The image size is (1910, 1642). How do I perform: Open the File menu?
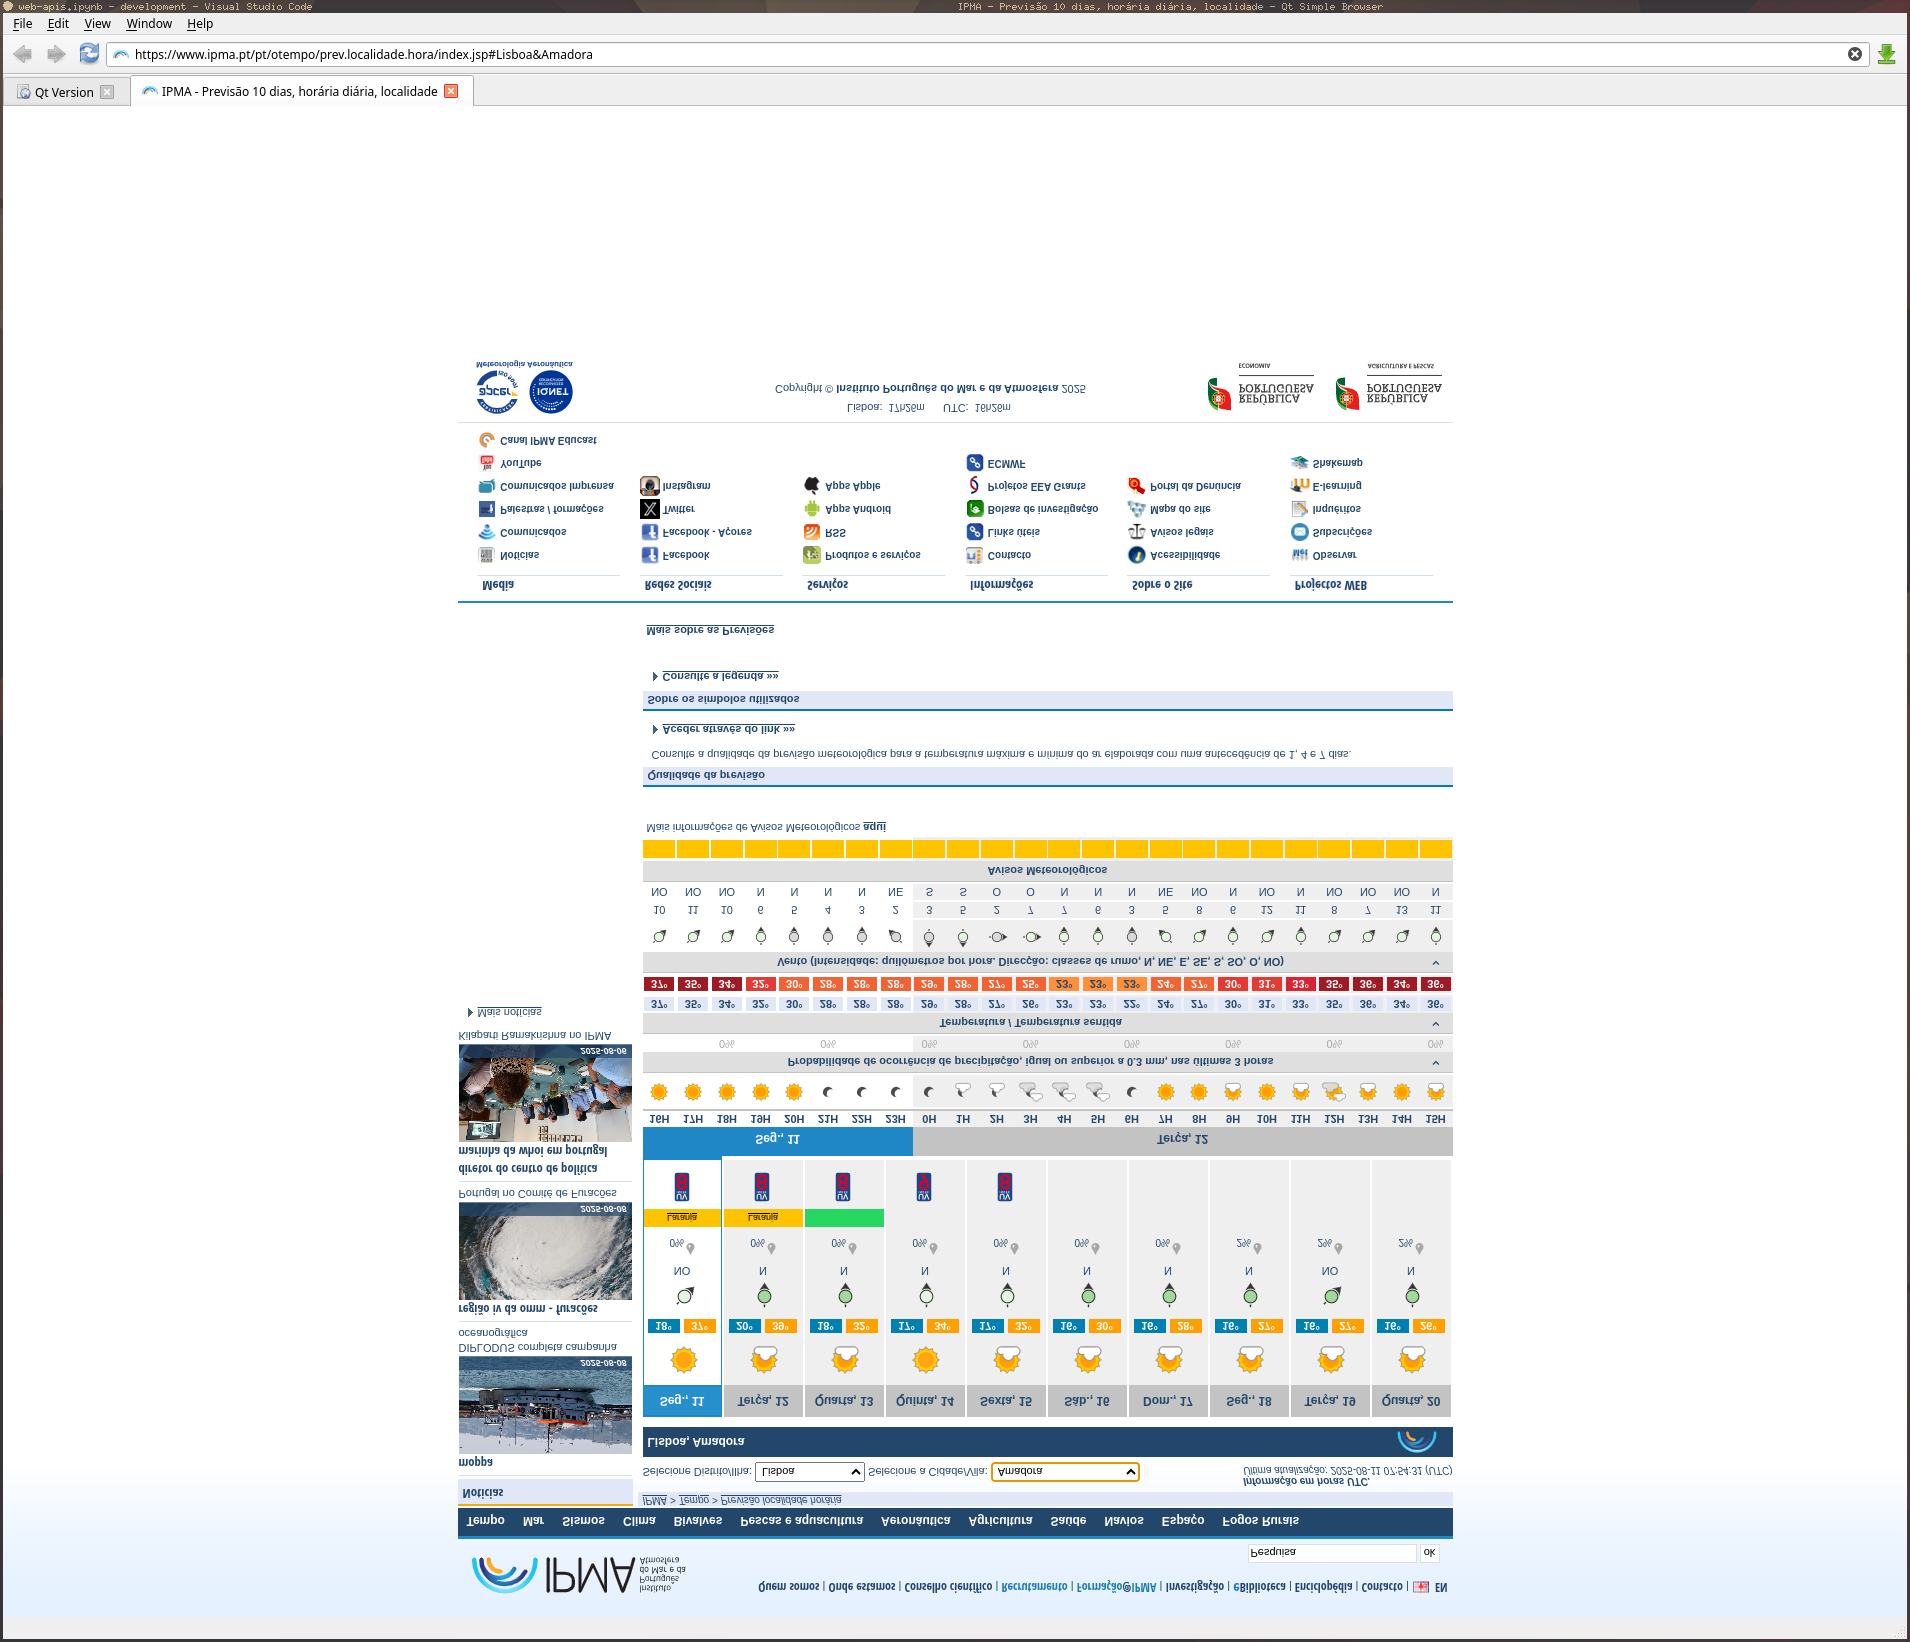point(22,23)
